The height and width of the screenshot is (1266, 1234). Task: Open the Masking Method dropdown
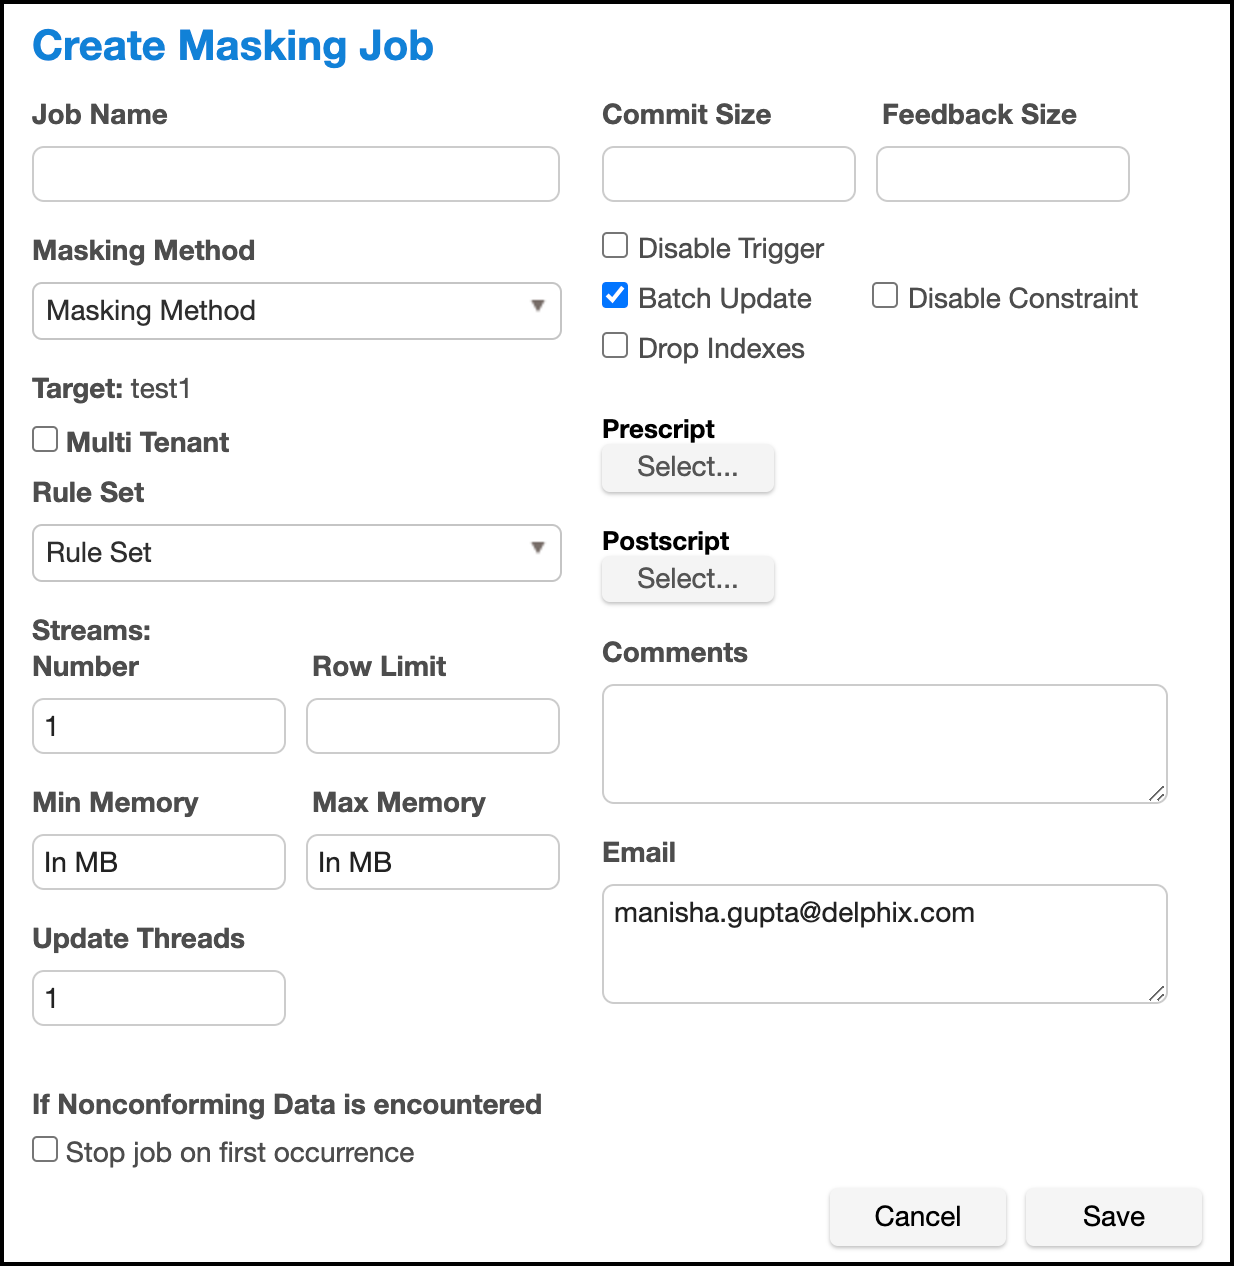coord(296,311)
